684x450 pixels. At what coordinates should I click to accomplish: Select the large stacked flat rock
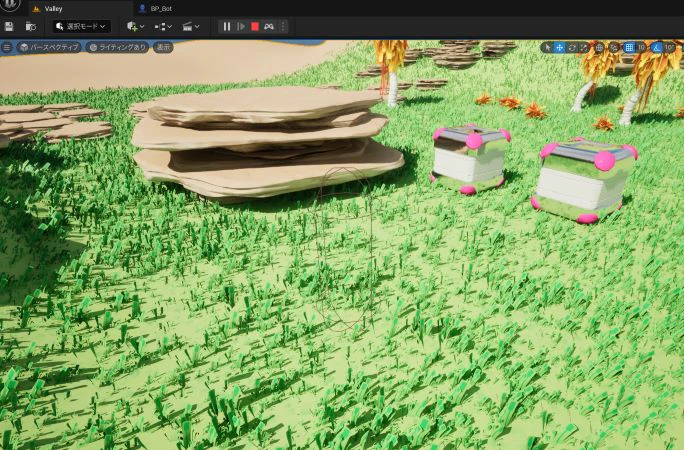click(x=267, y=144)
